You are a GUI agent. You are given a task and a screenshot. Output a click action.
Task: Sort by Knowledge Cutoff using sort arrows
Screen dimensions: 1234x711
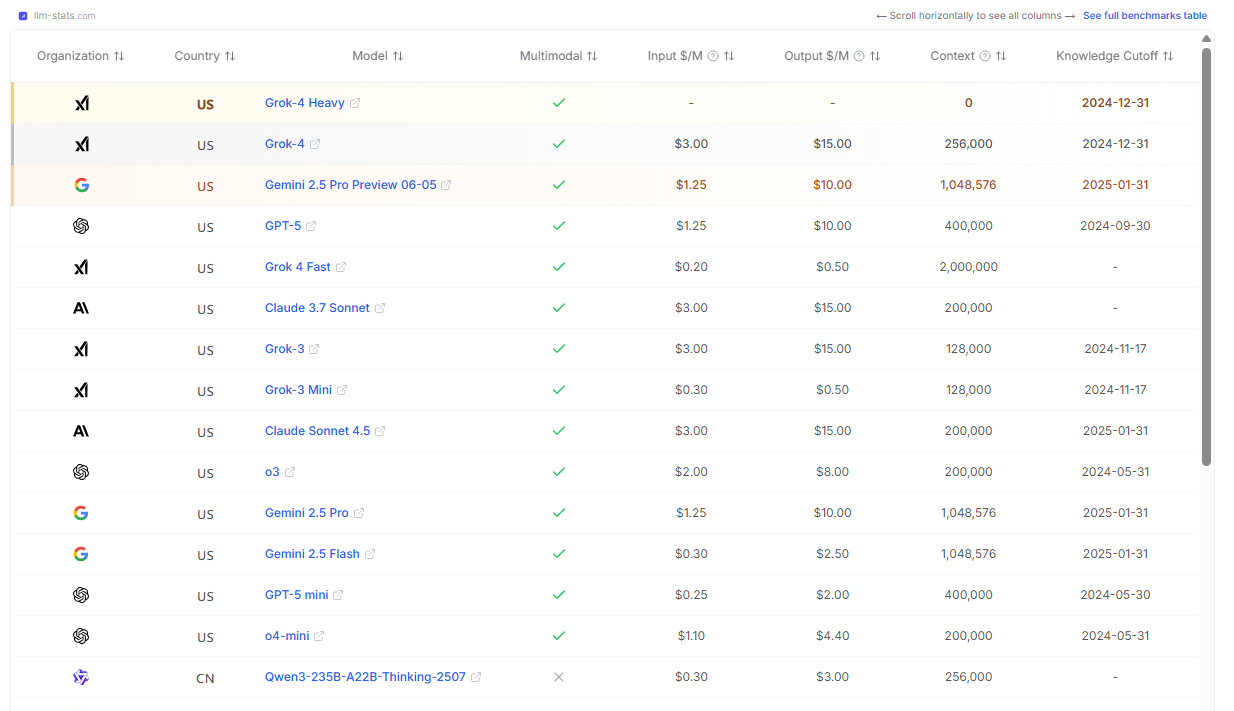(1168, 56)
